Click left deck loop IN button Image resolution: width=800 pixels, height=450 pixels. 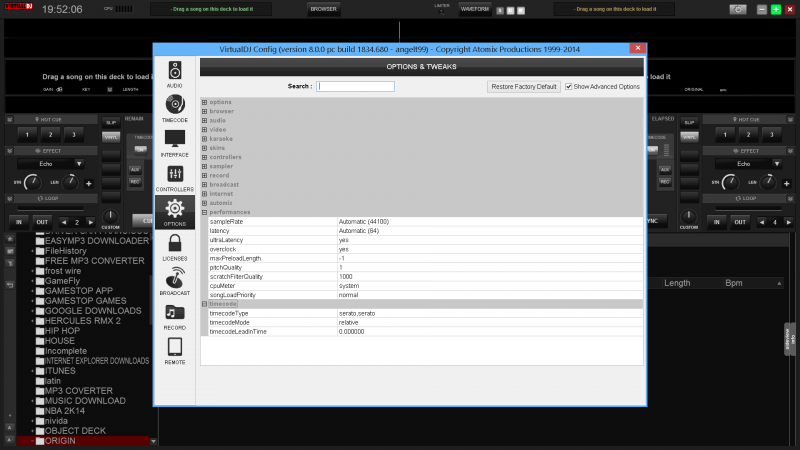pos(19,222)
